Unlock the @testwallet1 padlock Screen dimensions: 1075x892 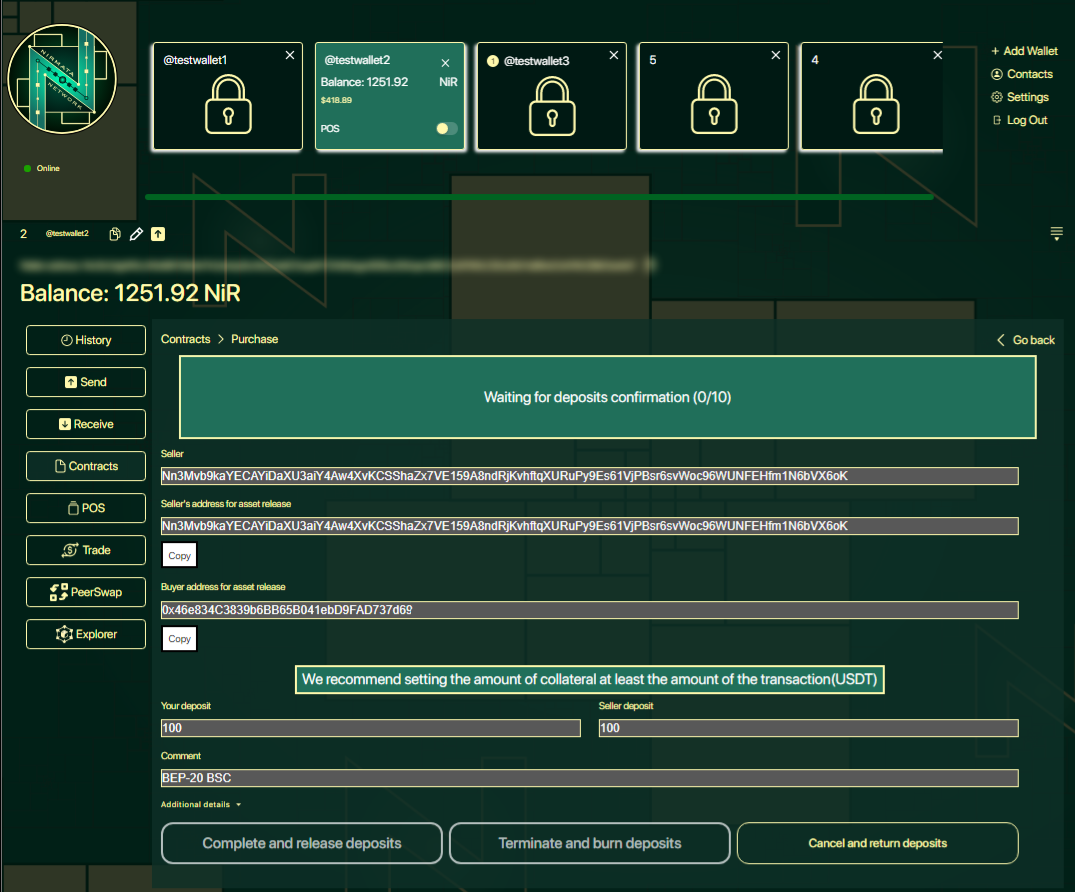[x=226, y=105]
